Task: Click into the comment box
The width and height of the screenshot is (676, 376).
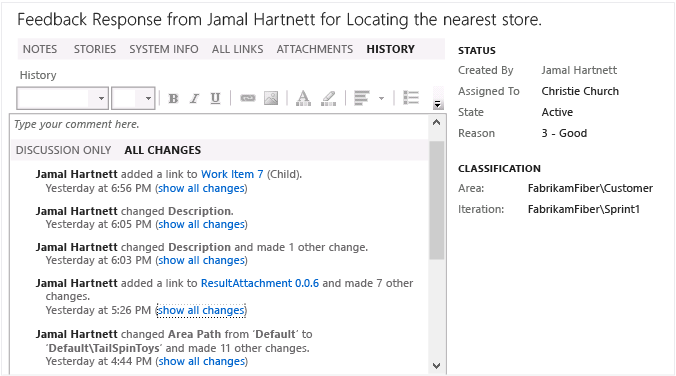Action: tap(219, 125)
